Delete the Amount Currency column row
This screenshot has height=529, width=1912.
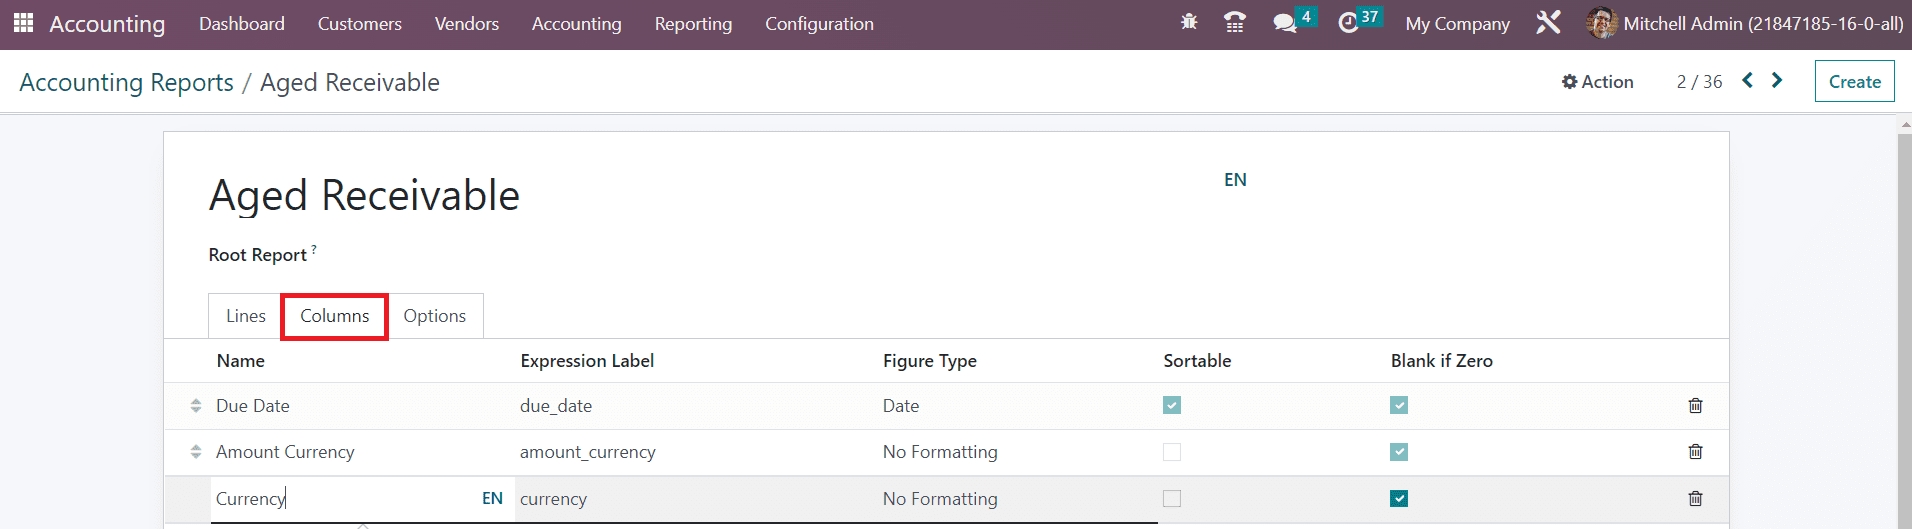[x=1695, y=452]
